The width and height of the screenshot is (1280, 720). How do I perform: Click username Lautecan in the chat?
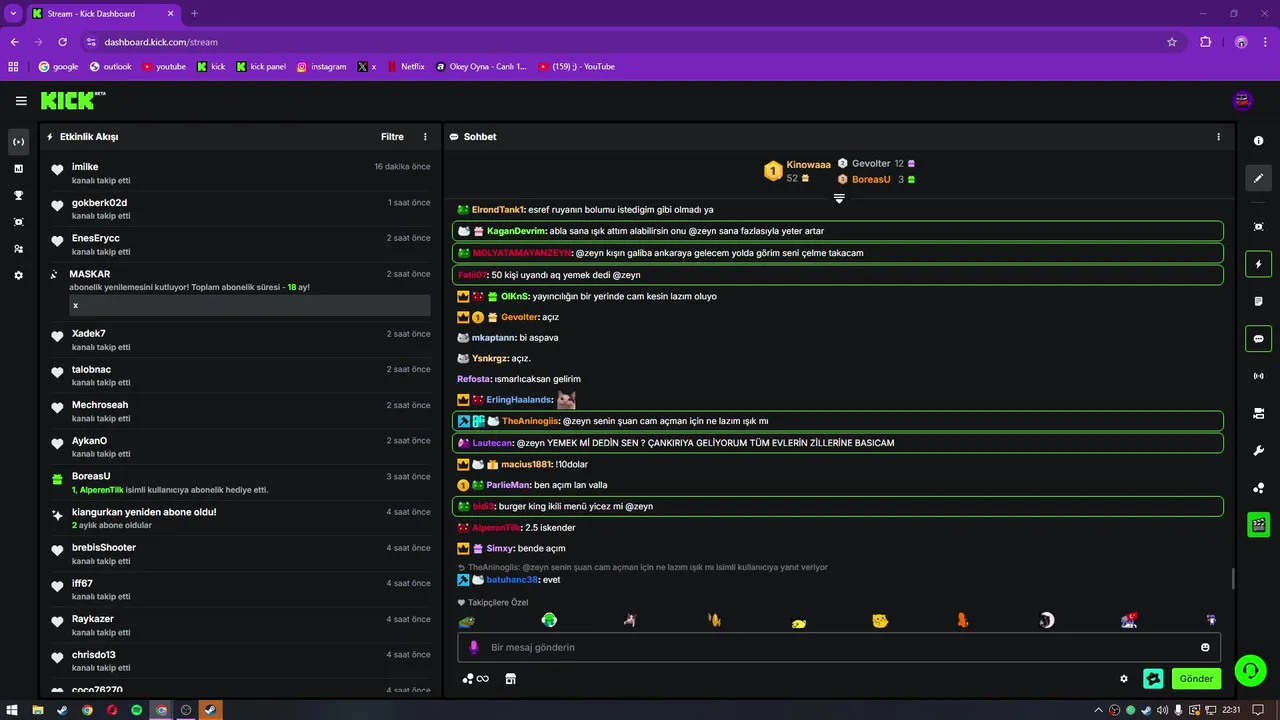click(492, 442)
